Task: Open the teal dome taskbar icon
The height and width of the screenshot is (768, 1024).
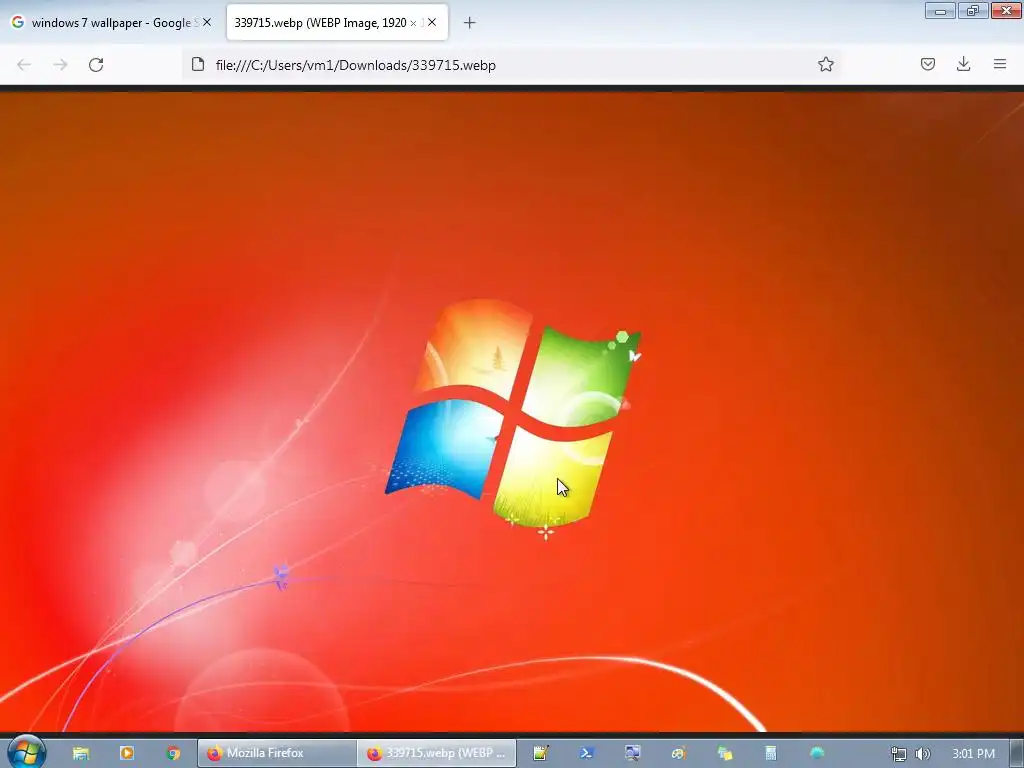Action: point(817,753)
